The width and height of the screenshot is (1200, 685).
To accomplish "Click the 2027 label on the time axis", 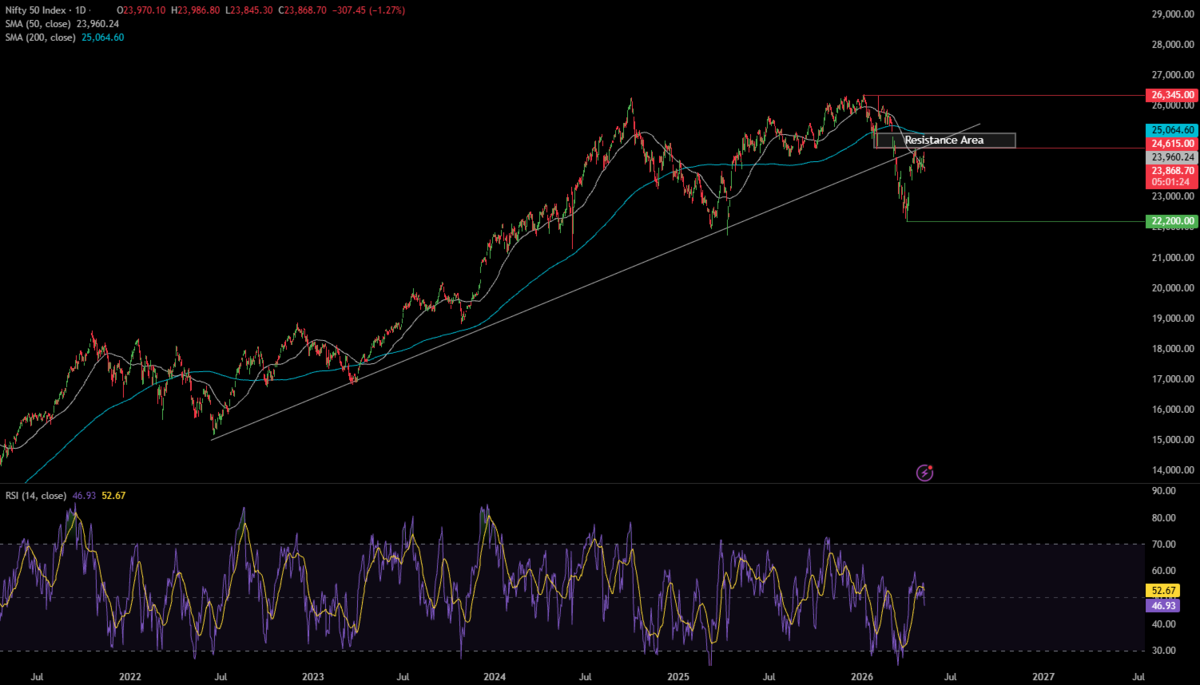I will tap(1043, 677).
